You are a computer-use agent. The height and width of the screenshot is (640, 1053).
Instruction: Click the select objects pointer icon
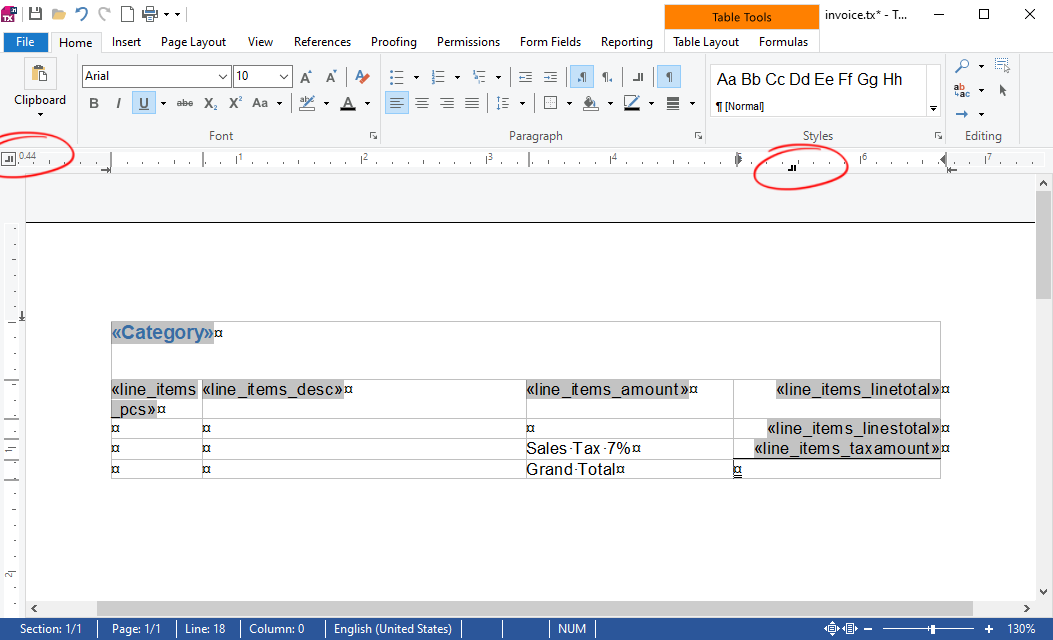(1003, 90)
